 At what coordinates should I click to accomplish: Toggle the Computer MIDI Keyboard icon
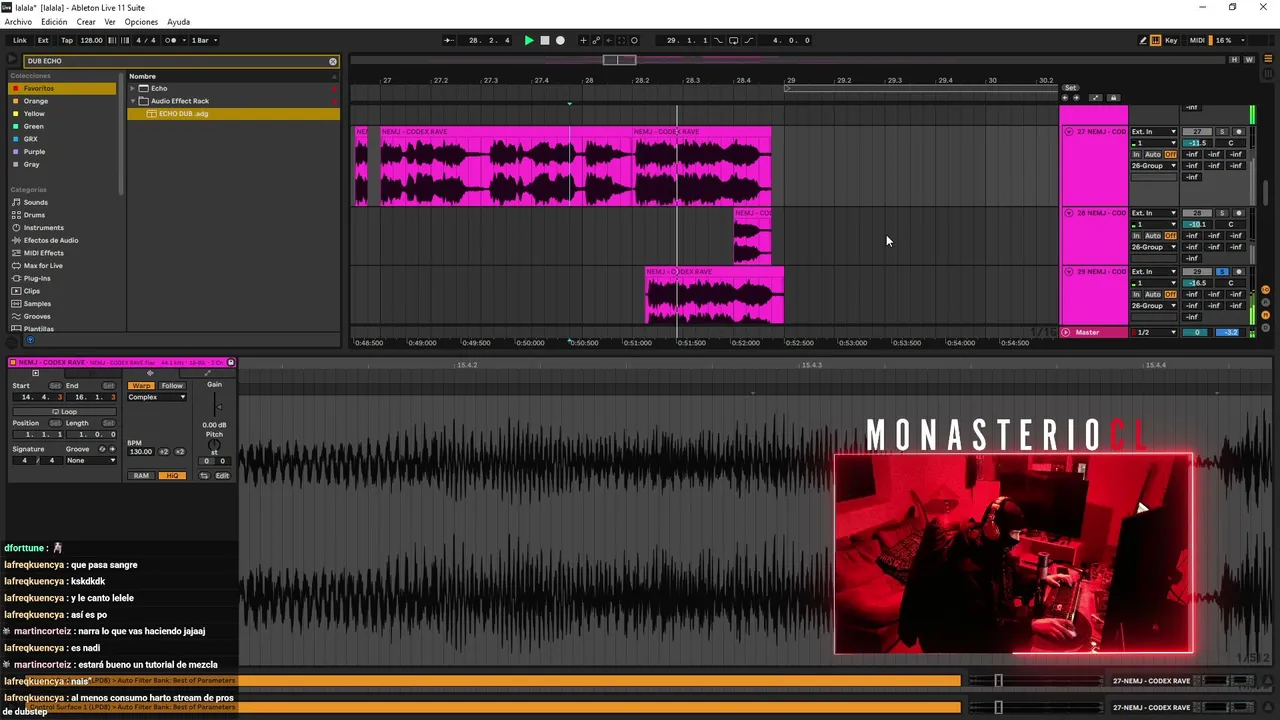point(1156,40)
